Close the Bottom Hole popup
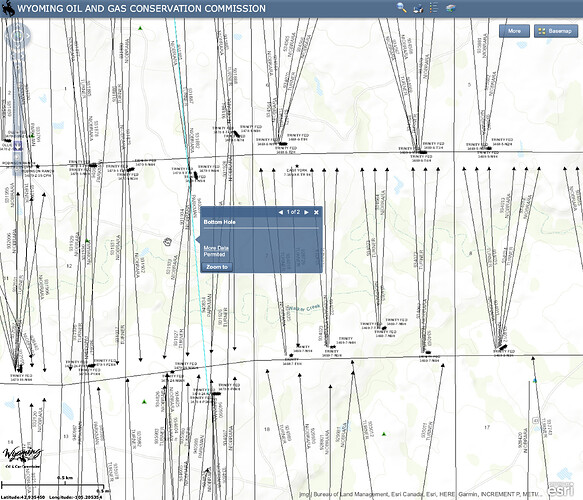Screen dimensions: 583x500 pos(316,212)
